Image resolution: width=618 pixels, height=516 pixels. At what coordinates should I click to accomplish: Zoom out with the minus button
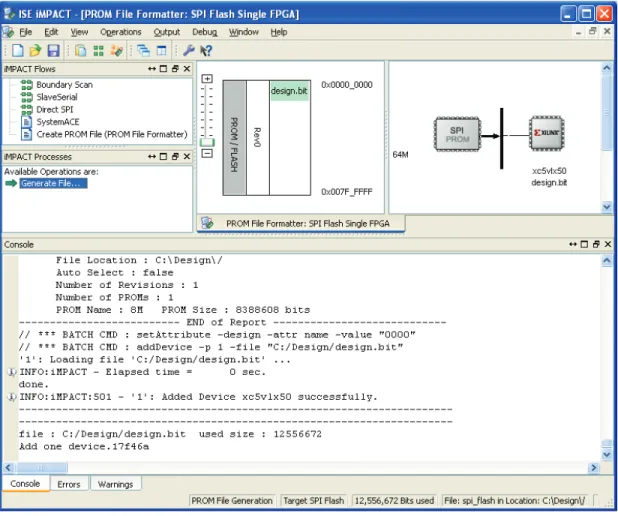(x=207, y=153)
